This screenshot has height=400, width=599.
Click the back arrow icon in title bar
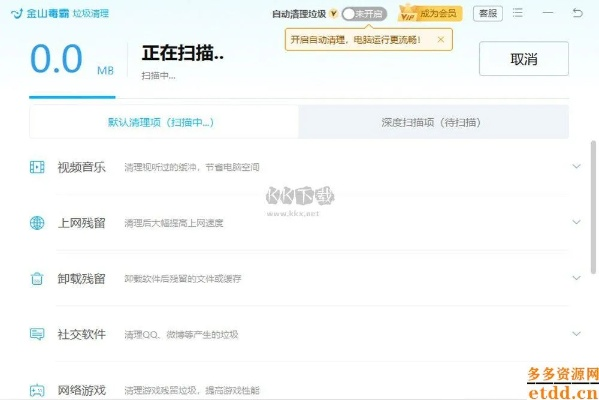pyautogui.click(x=578, y=13)
